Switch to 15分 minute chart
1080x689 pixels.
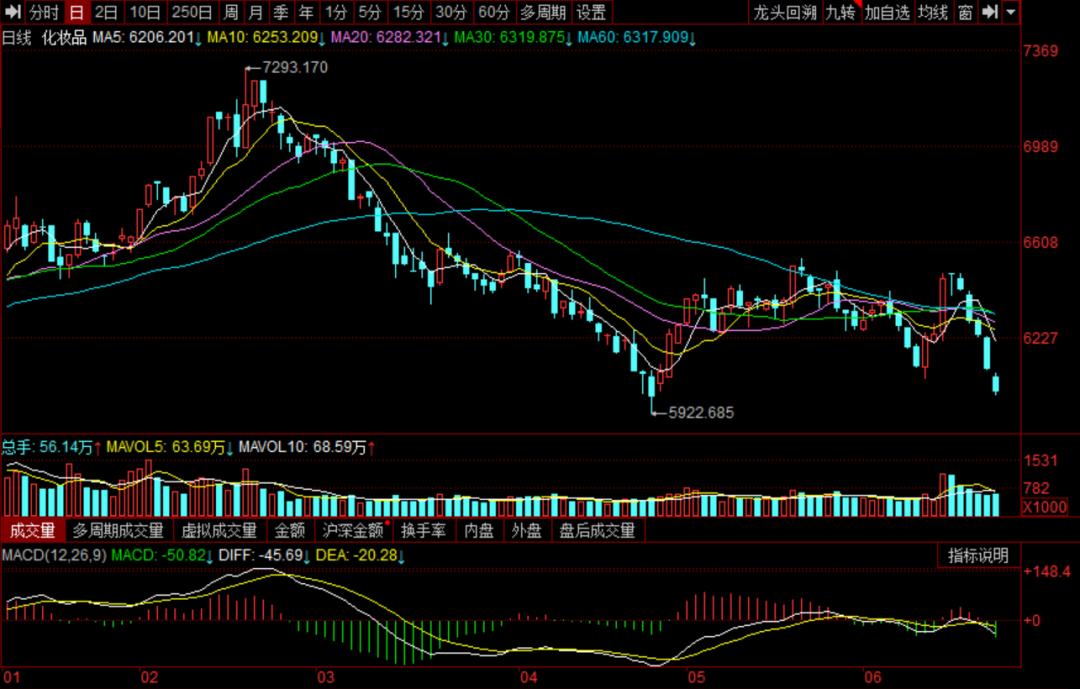(408, 12)
